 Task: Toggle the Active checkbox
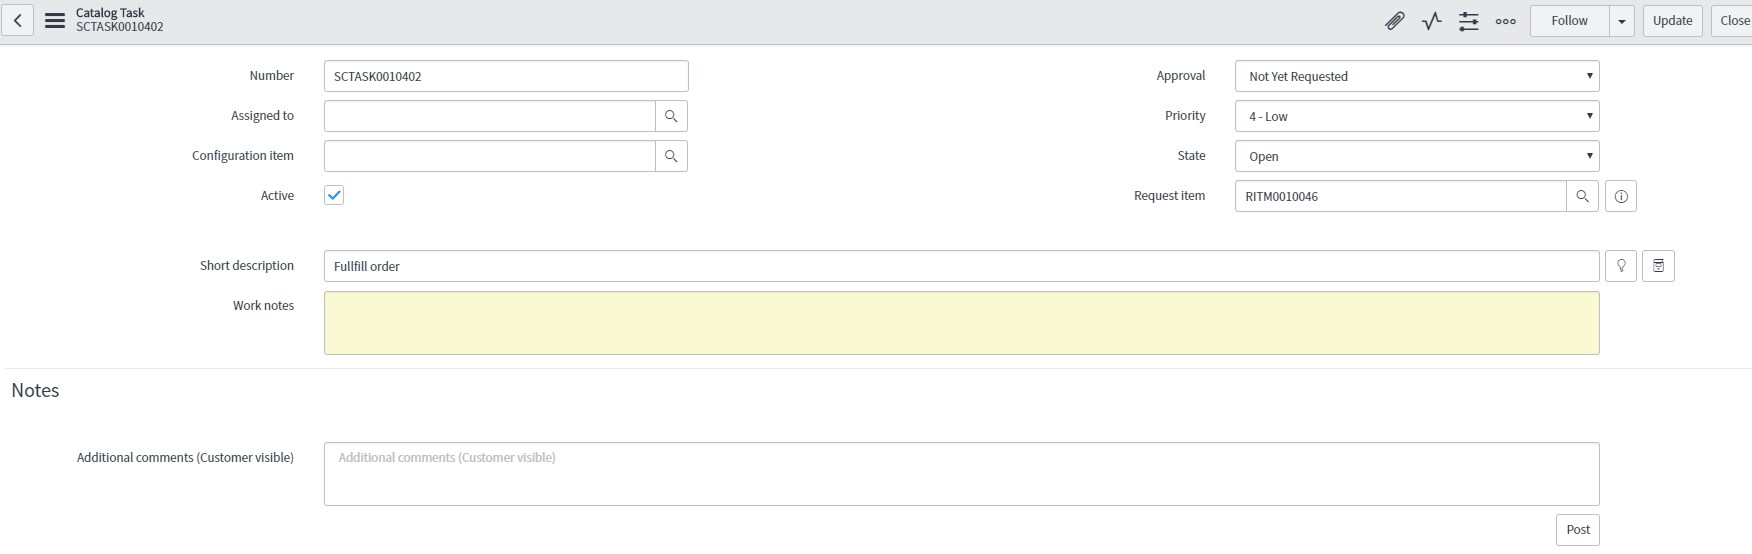pyautogui.click(x=334, y=195)
